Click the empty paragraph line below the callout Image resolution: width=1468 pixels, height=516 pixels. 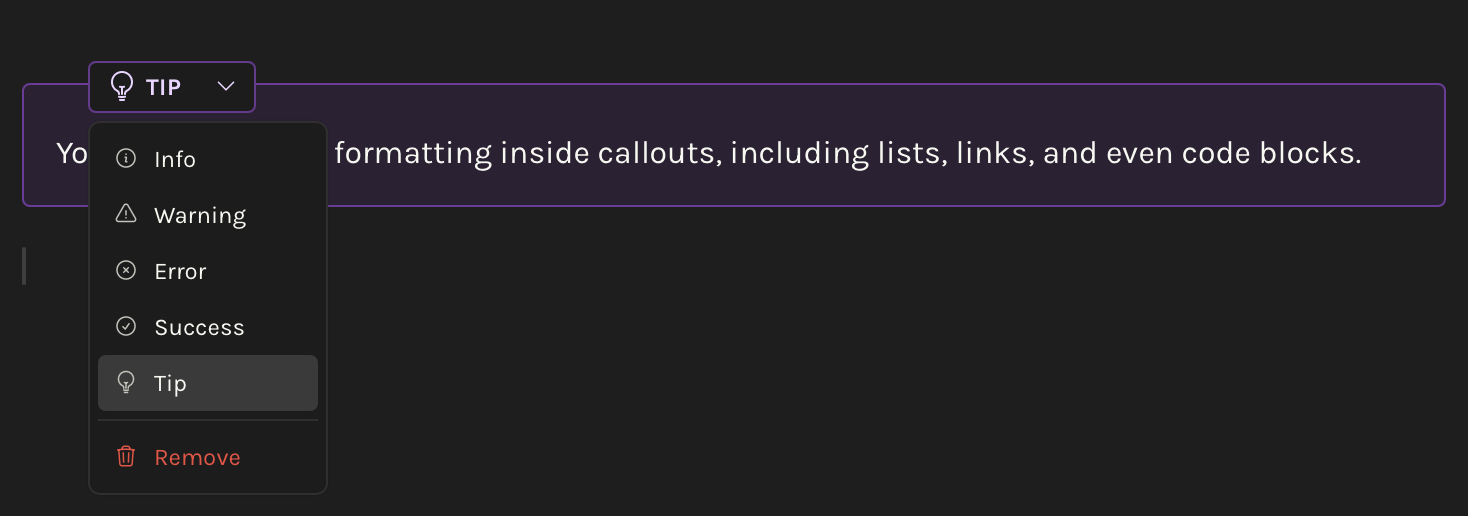coord(700,266)
